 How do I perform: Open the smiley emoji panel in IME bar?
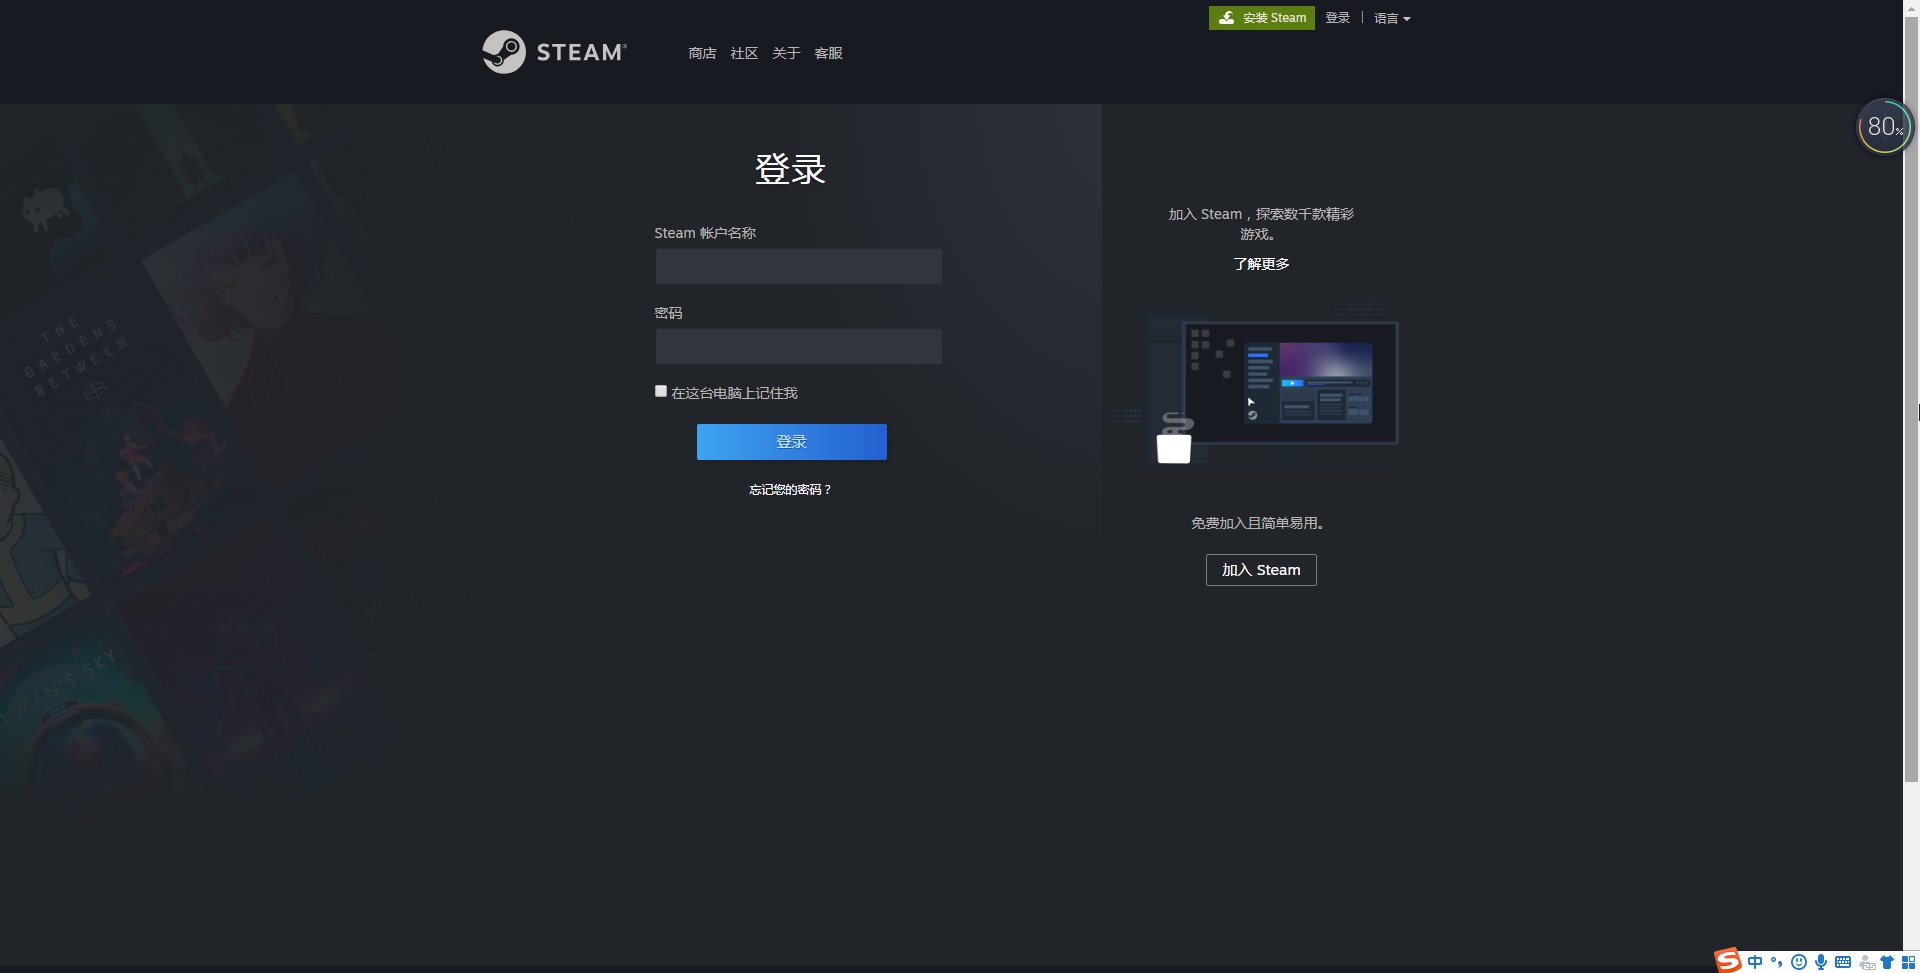pos(1799,962)
